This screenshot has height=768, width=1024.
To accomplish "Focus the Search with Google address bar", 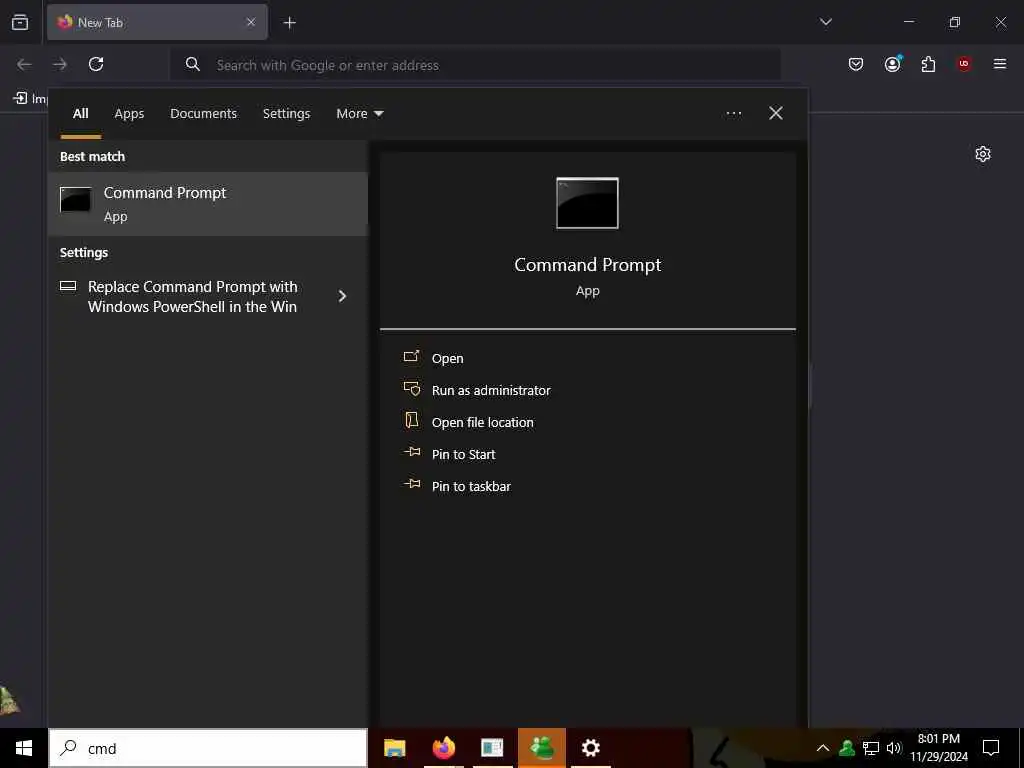I will coord(475,65).
